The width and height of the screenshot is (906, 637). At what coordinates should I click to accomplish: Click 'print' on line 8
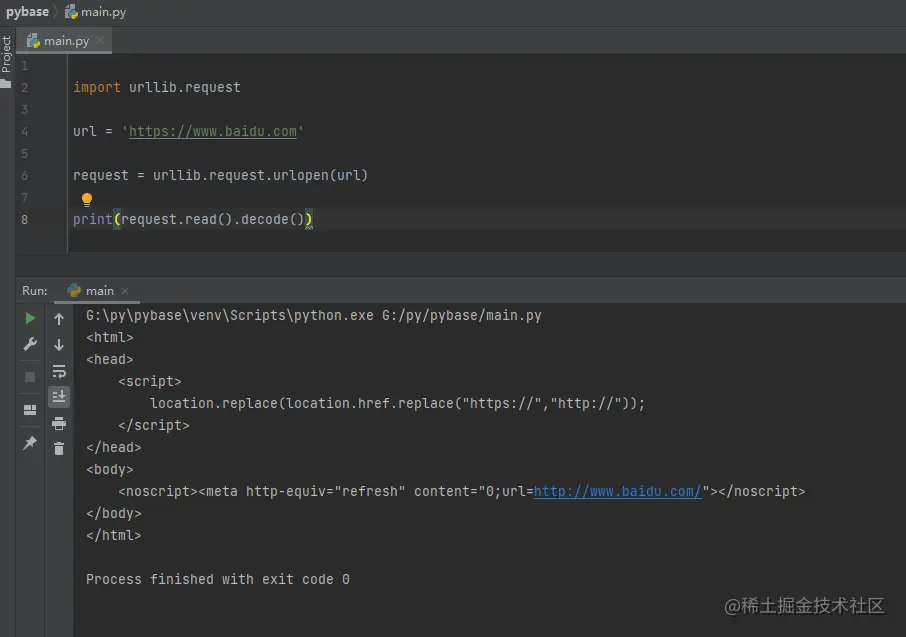coord(92,220)
